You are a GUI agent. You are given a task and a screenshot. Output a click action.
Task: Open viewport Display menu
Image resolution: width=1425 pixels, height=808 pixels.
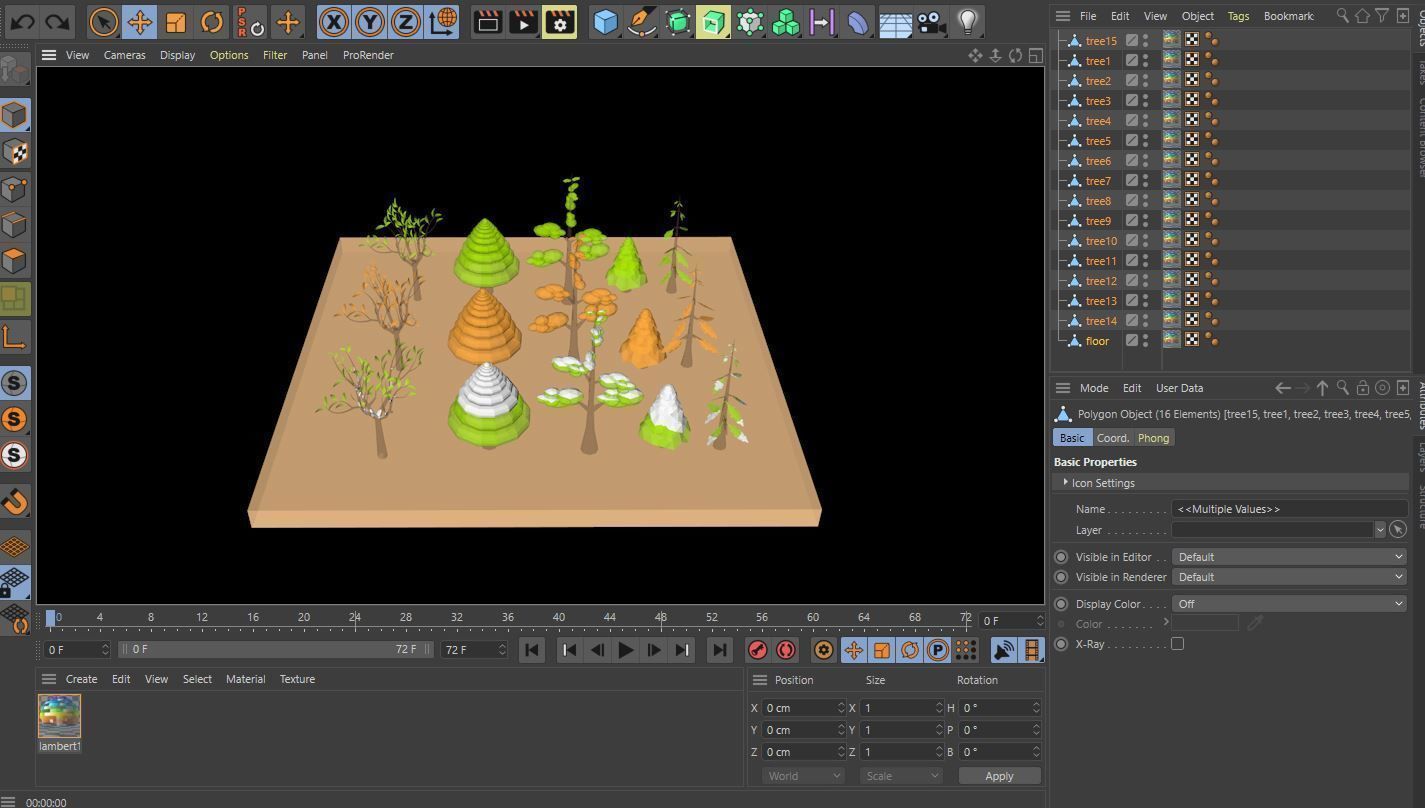point(177,55)
